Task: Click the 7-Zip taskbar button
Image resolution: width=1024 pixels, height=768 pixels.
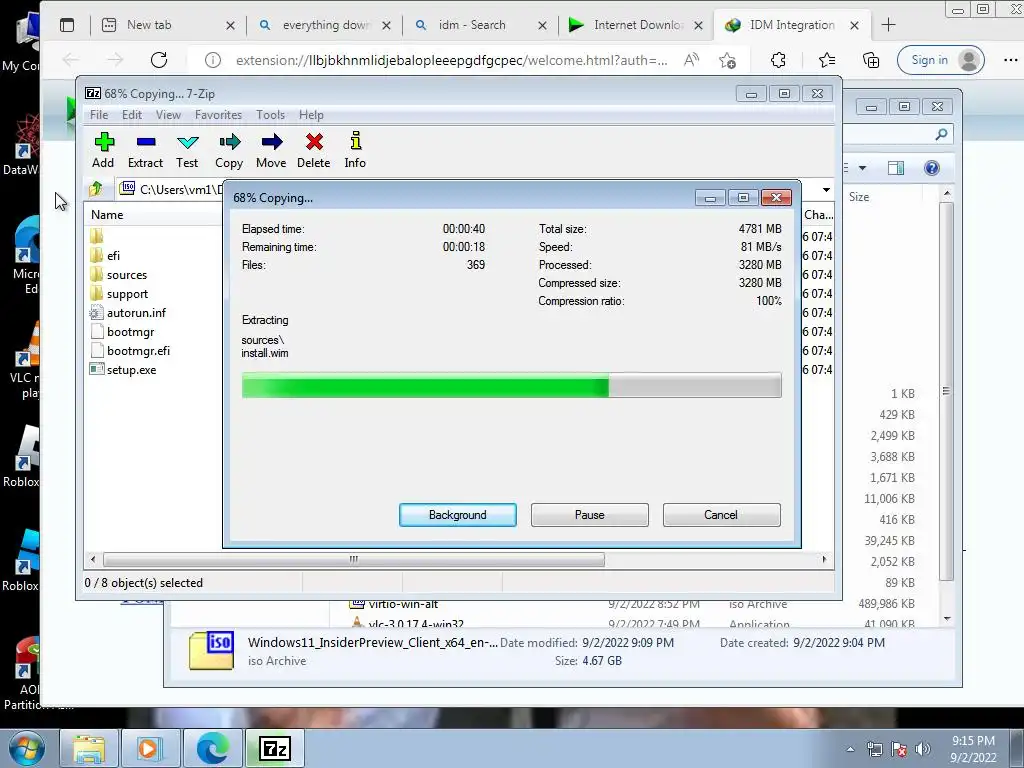Action: click(x=275, y=748)
